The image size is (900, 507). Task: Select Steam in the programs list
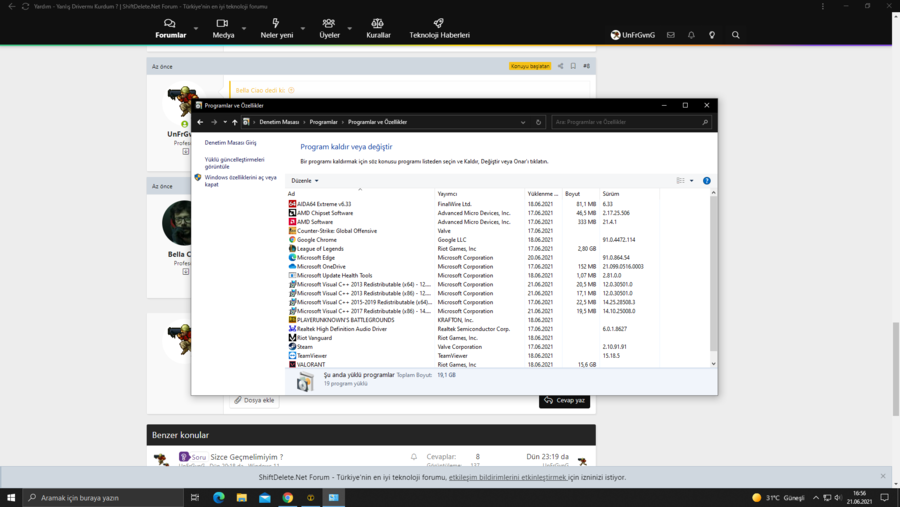click(305, 347)
